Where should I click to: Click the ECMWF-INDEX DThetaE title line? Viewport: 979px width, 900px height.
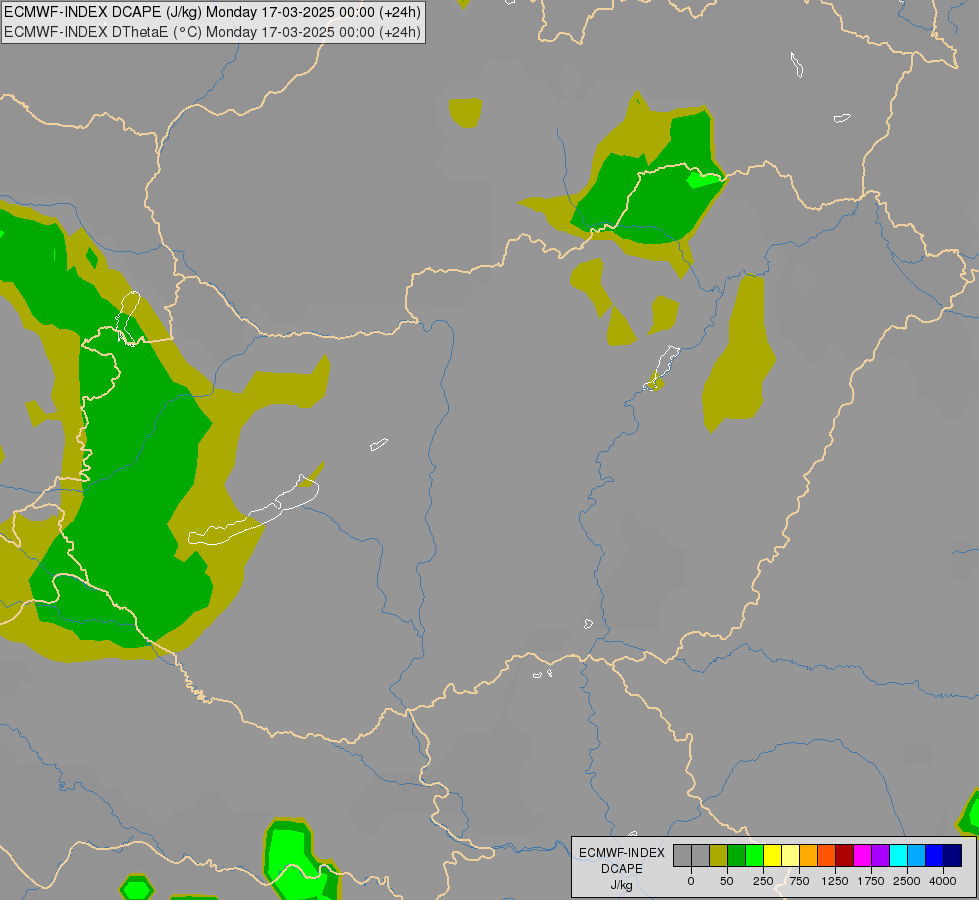pyautogui.click(x=212, y=32)
